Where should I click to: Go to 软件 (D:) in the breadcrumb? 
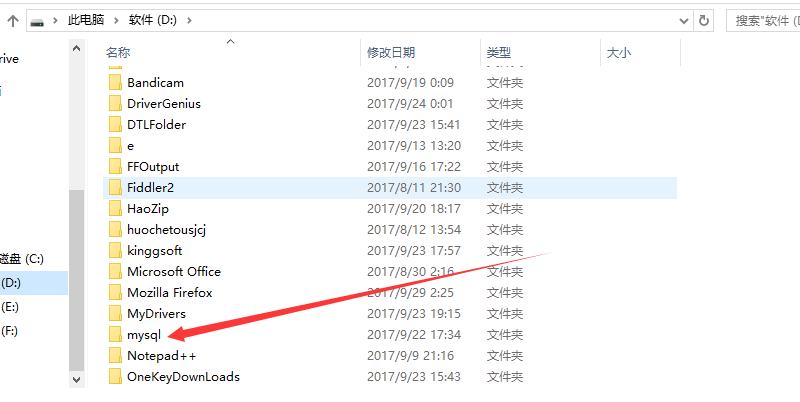click(x=153, y=20)
